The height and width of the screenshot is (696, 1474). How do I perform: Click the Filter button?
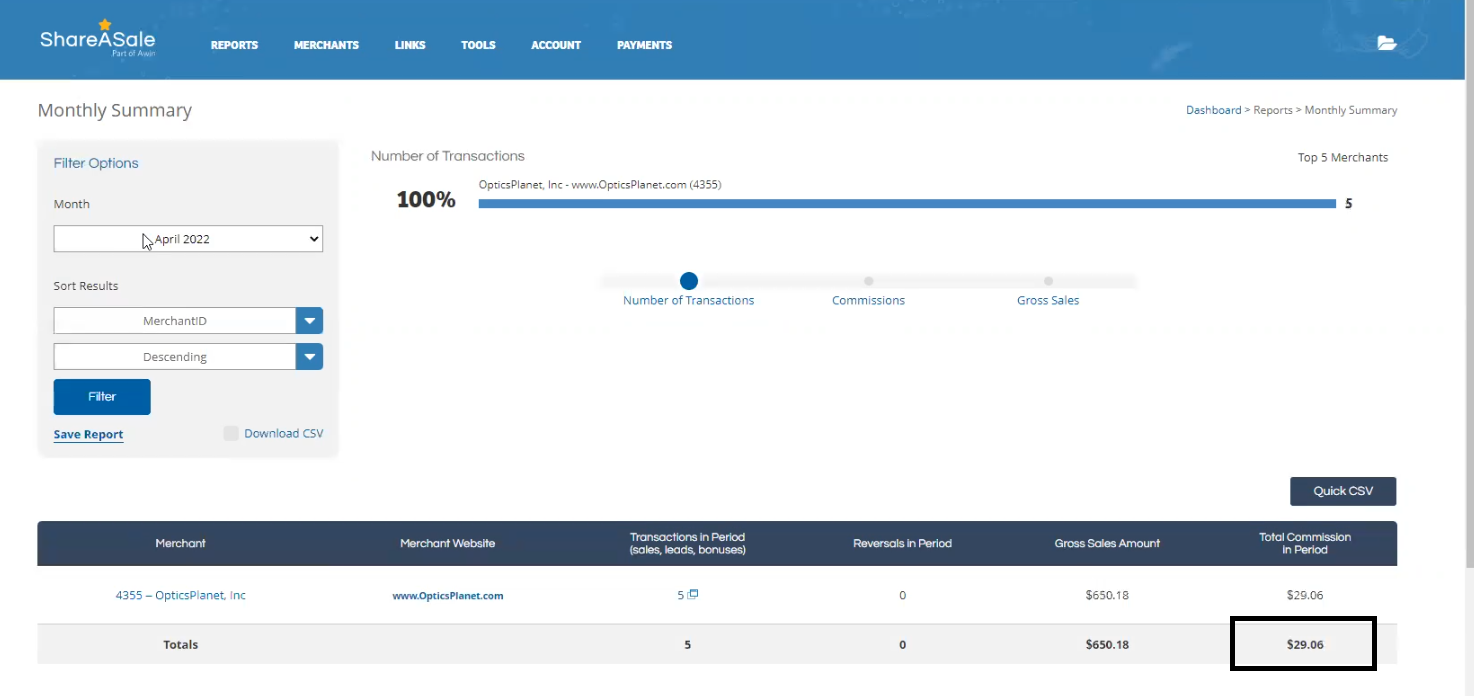pos(102,397)
